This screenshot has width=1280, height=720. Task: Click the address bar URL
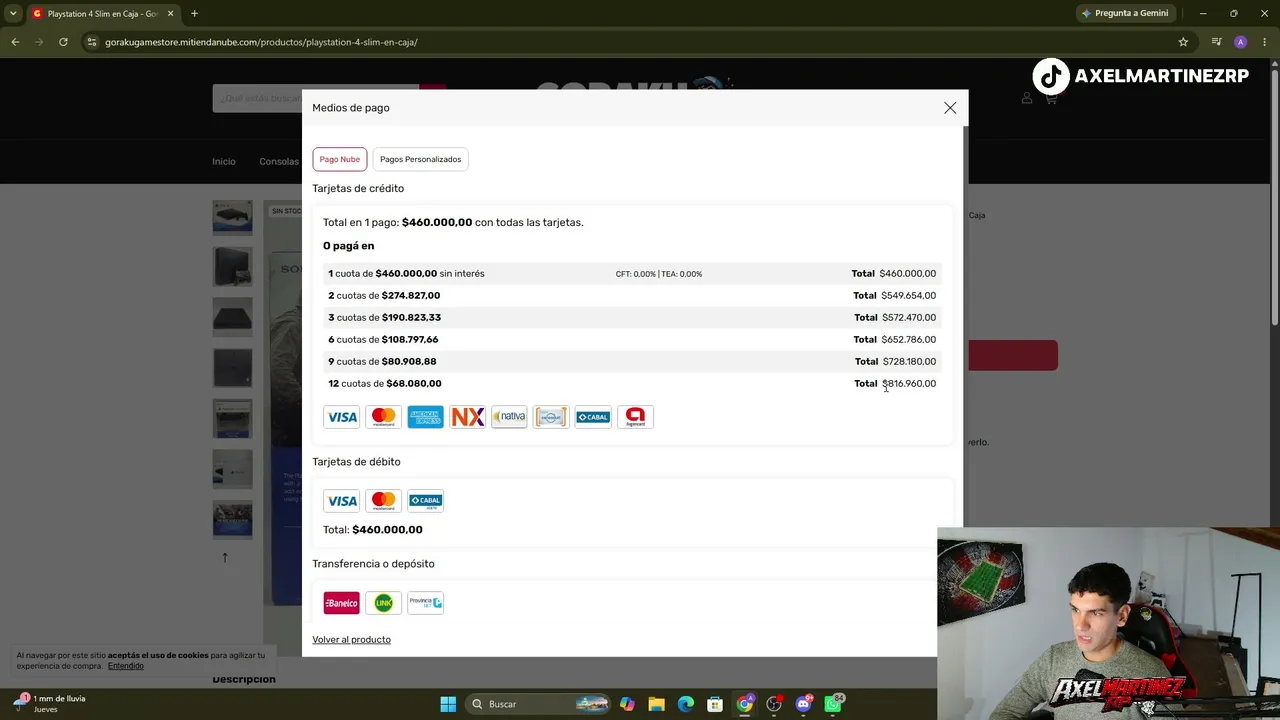point(261,42)
